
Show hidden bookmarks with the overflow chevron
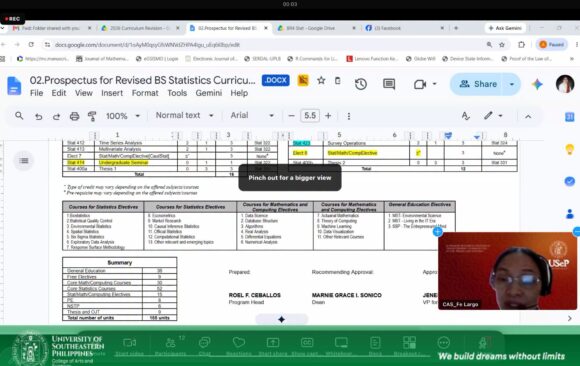(x=571, y=58)
